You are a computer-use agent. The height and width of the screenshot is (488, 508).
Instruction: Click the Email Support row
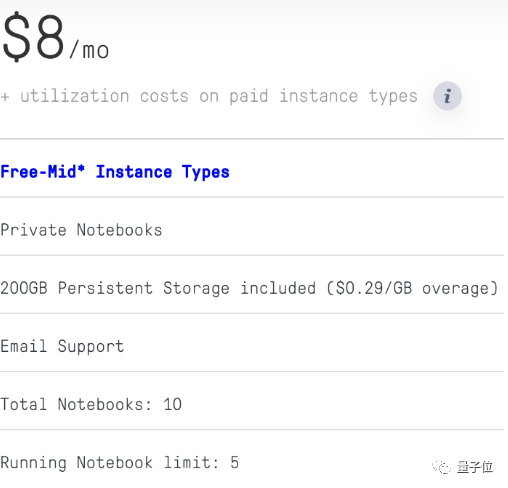(x=252, y=343)
